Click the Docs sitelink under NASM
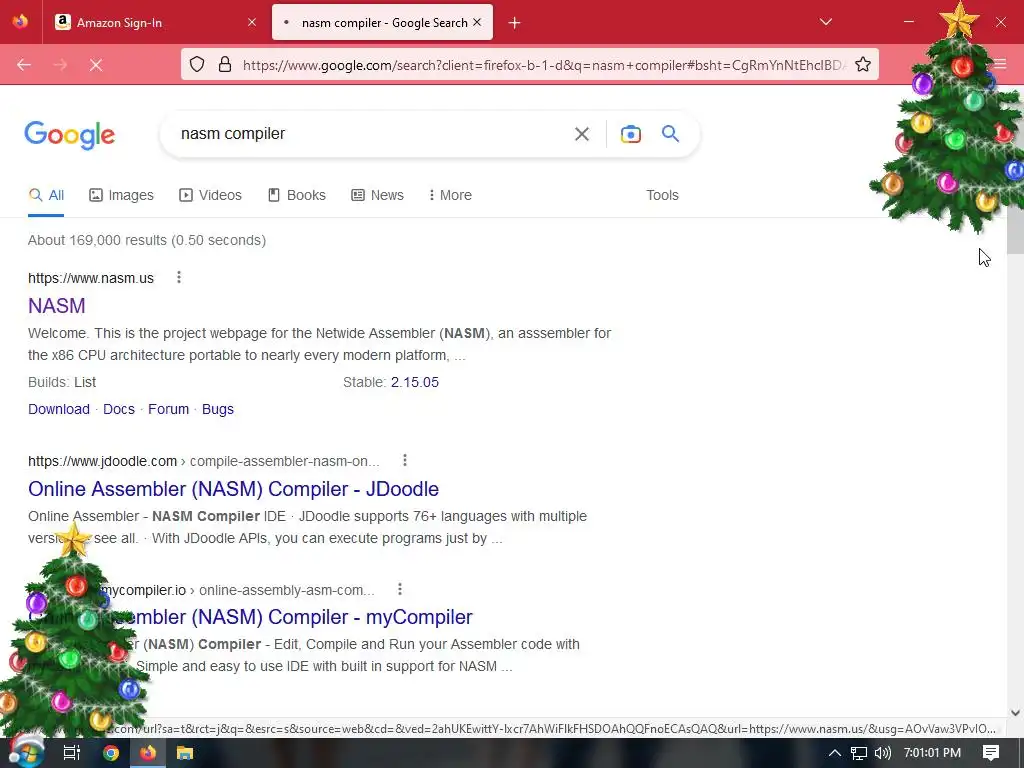The height and width of the screenshot is (768, 1024). pyautogui.click(x=119, y=409)
